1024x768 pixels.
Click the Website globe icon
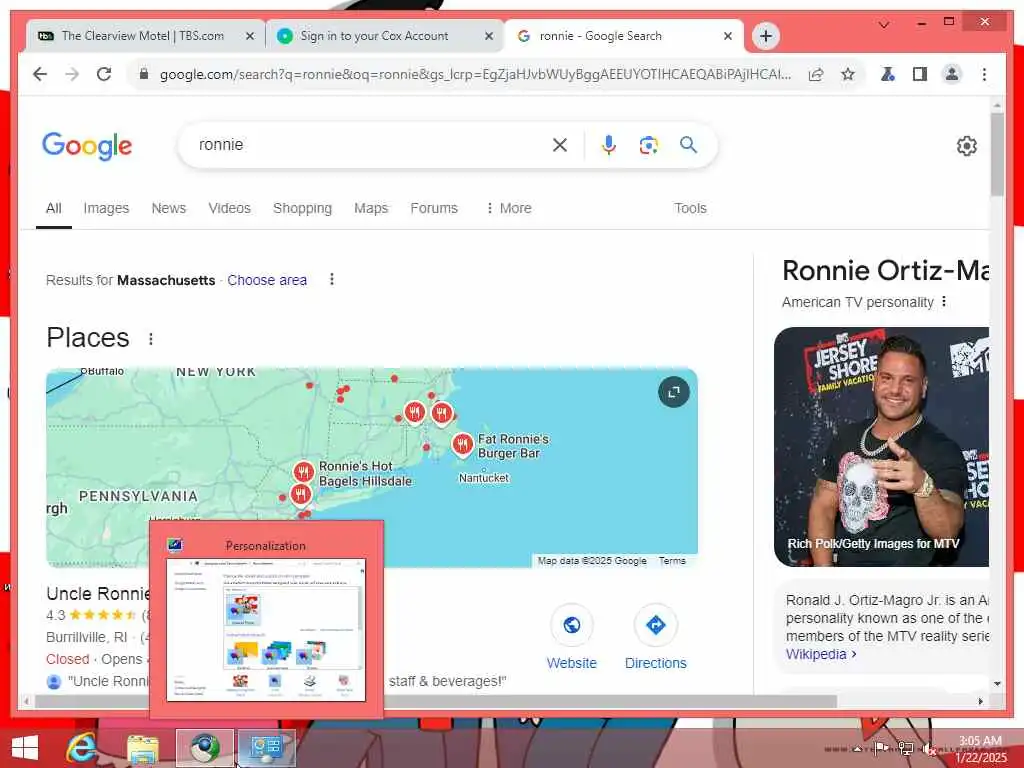(572, 626)
